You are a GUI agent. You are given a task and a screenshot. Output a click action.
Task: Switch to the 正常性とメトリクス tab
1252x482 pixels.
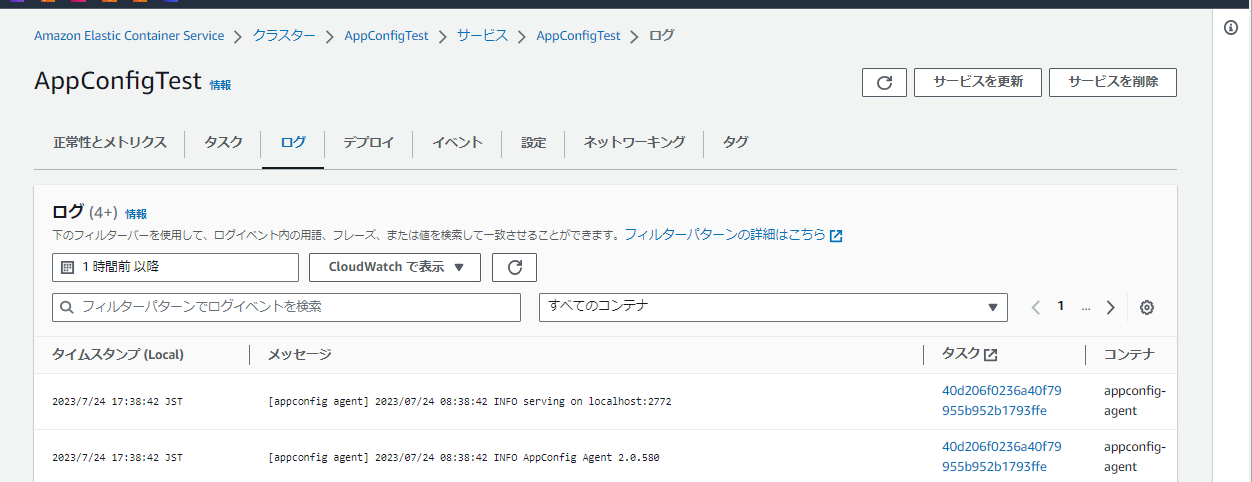point(110,143)
